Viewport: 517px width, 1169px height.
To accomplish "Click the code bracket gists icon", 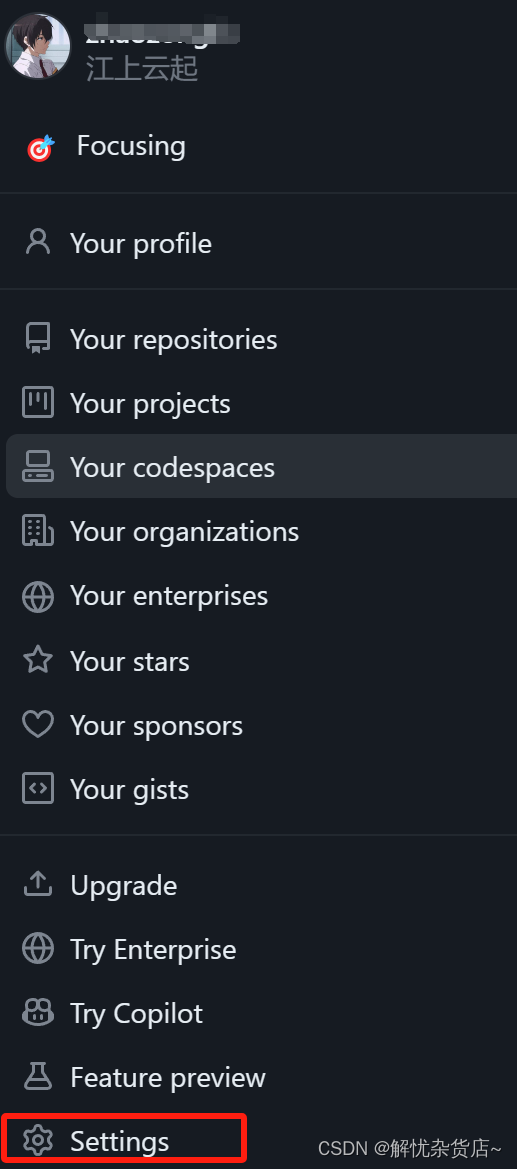I will pos(37,789).
